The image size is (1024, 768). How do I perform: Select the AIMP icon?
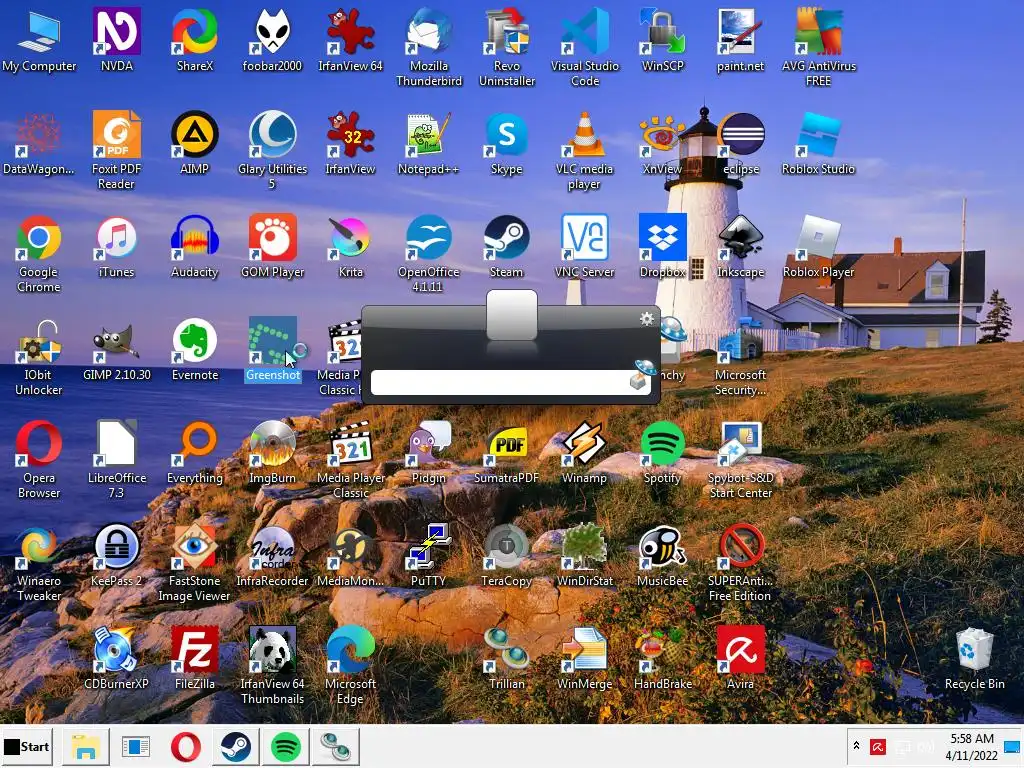(195, 142)
